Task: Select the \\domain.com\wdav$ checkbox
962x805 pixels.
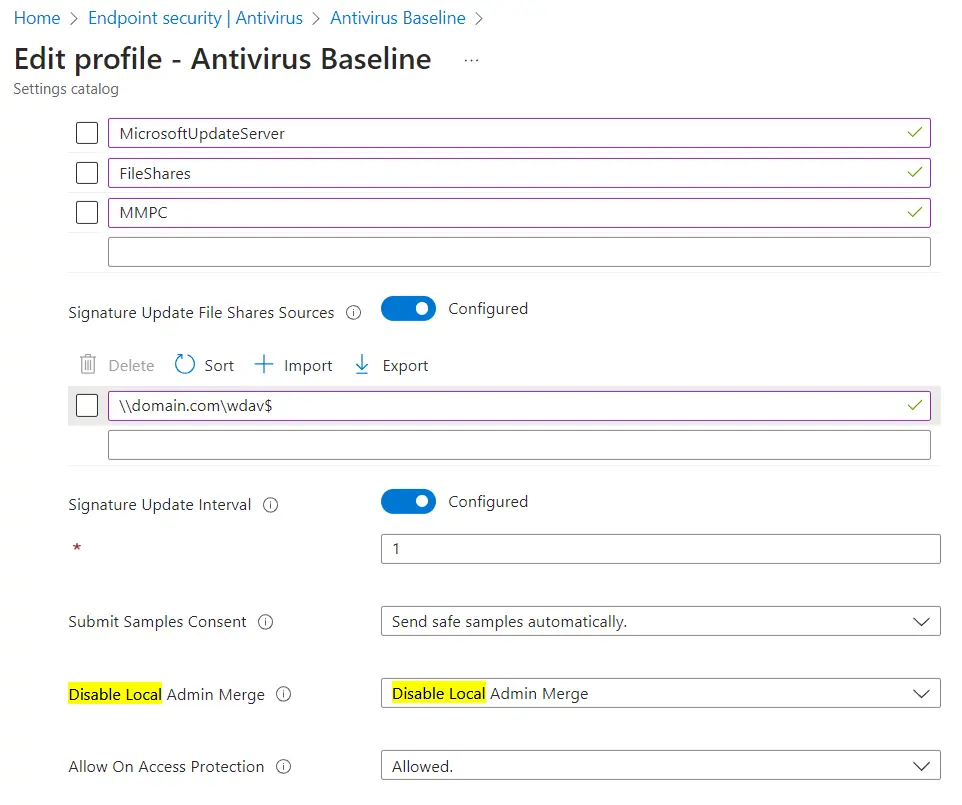Action: tap(87, 405)
